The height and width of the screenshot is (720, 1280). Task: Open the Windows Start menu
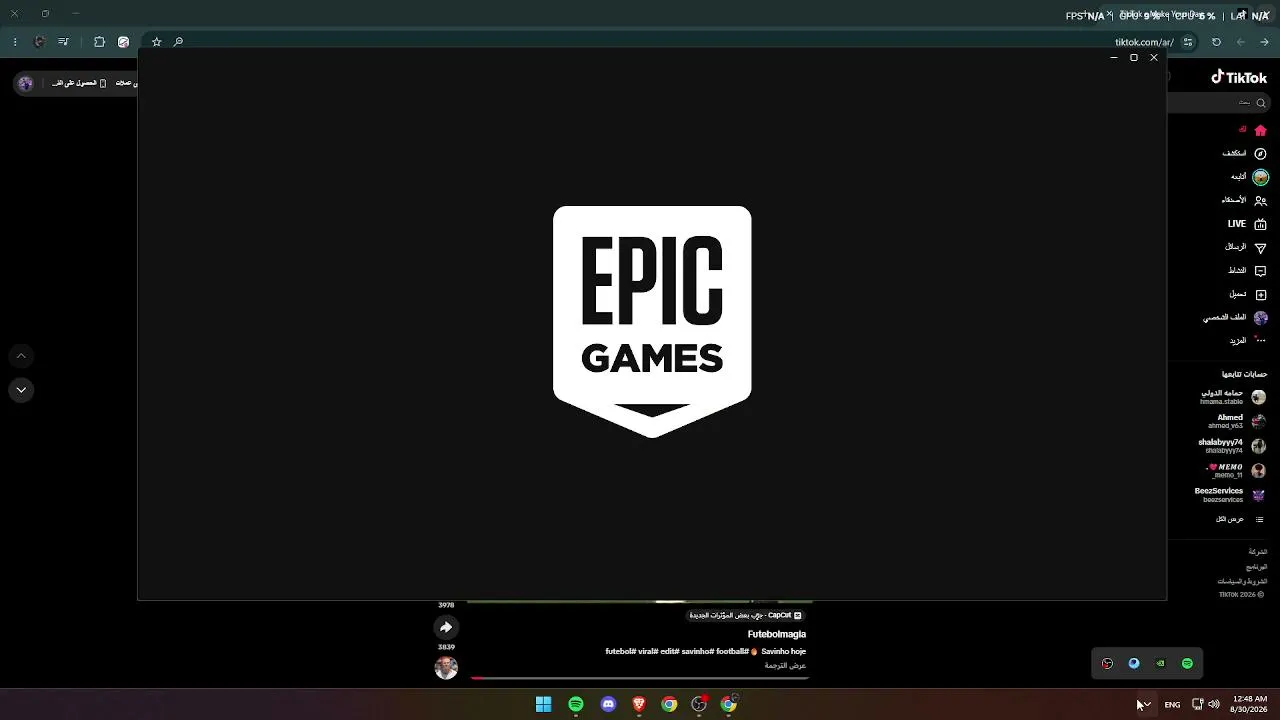[543, 704]
